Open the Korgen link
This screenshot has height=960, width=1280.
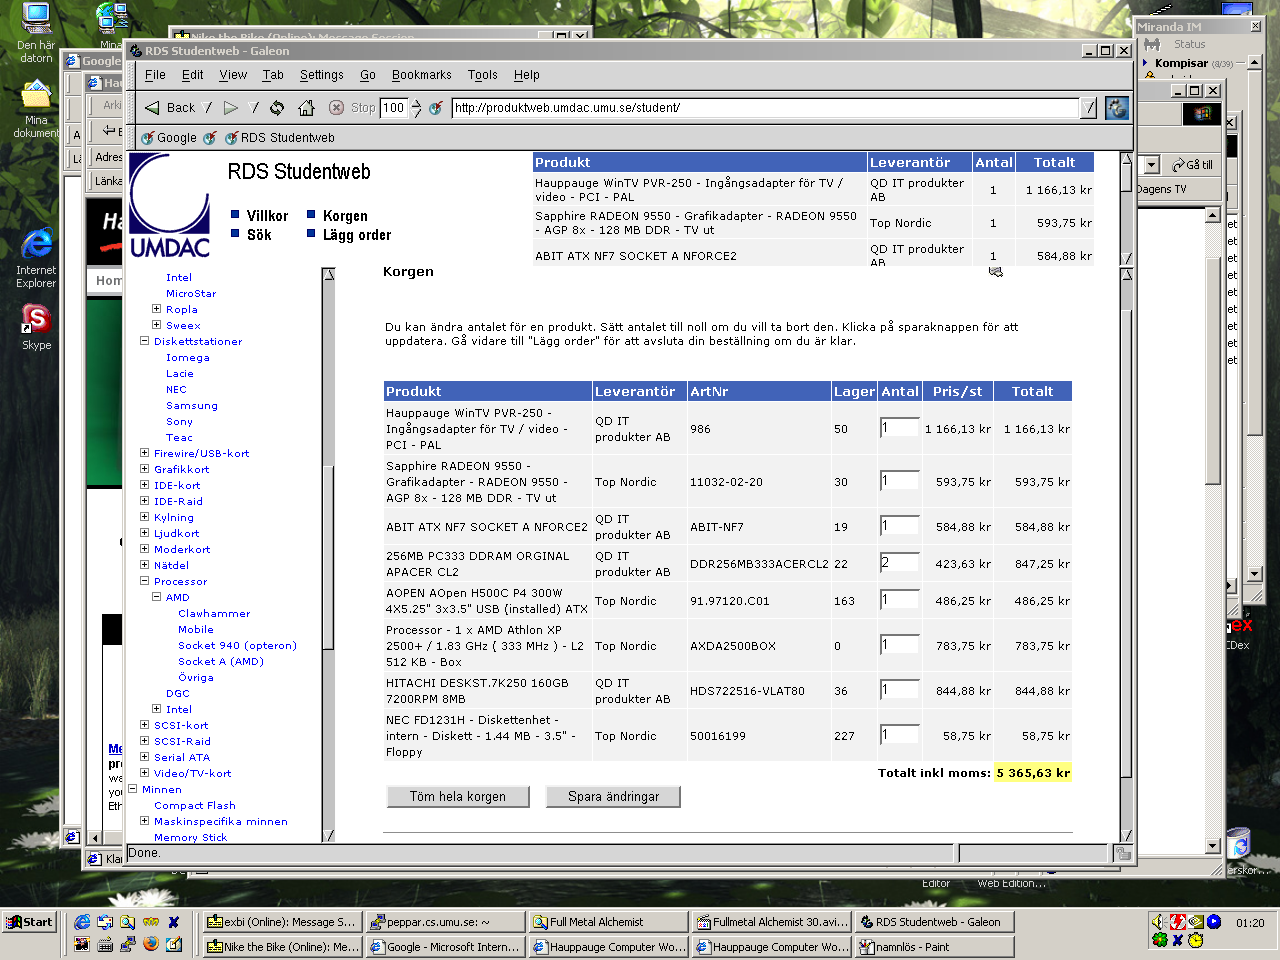(345, 216)
